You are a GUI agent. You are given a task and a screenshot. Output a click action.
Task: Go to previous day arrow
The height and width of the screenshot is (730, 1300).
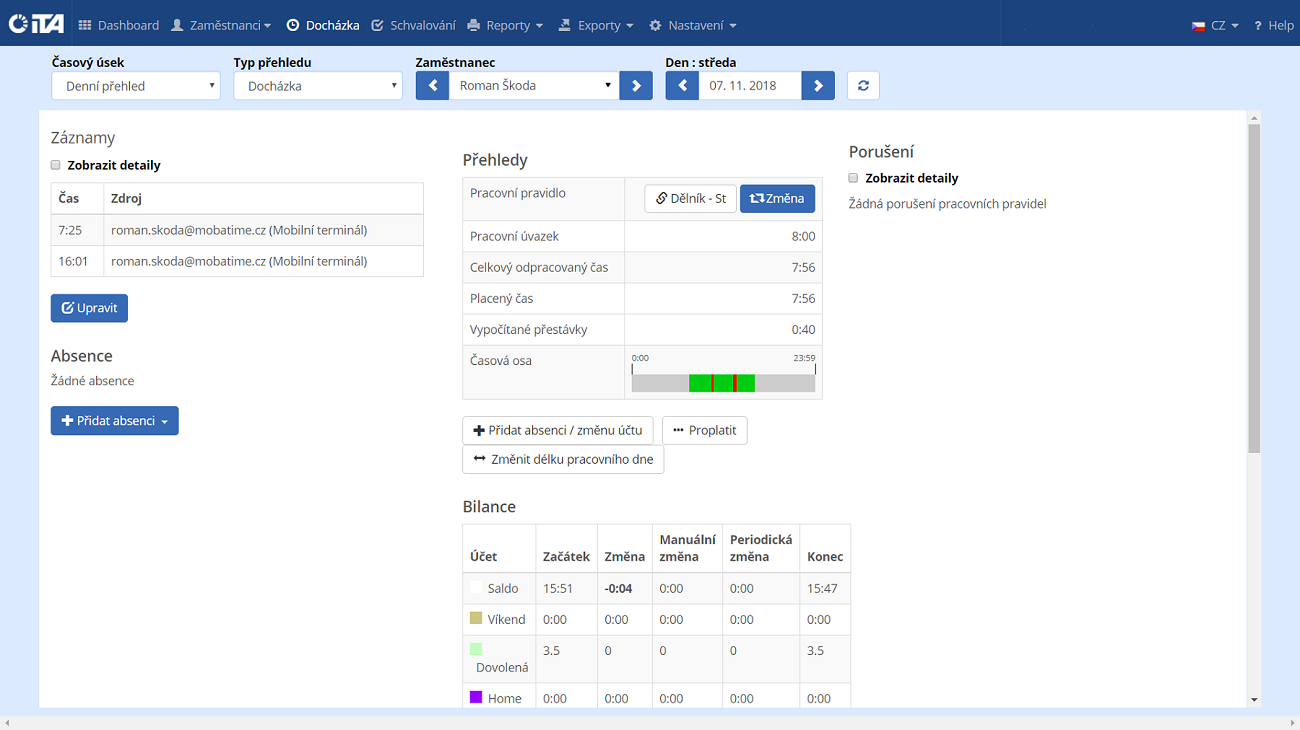click(x=682, y=86)
